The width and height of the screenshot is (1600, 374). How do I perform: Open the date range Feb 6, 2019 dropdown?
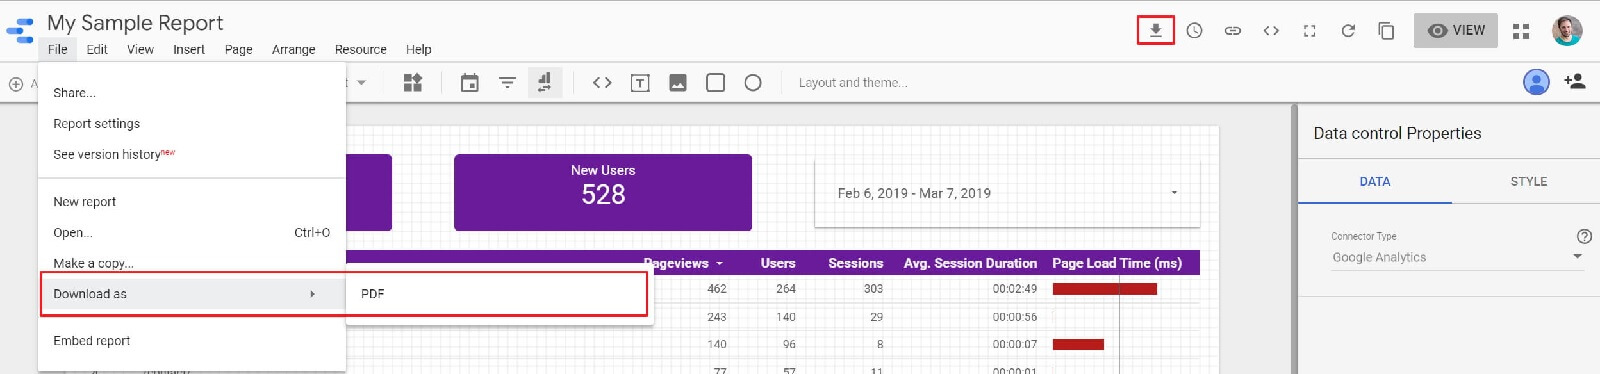[1008, 193]
